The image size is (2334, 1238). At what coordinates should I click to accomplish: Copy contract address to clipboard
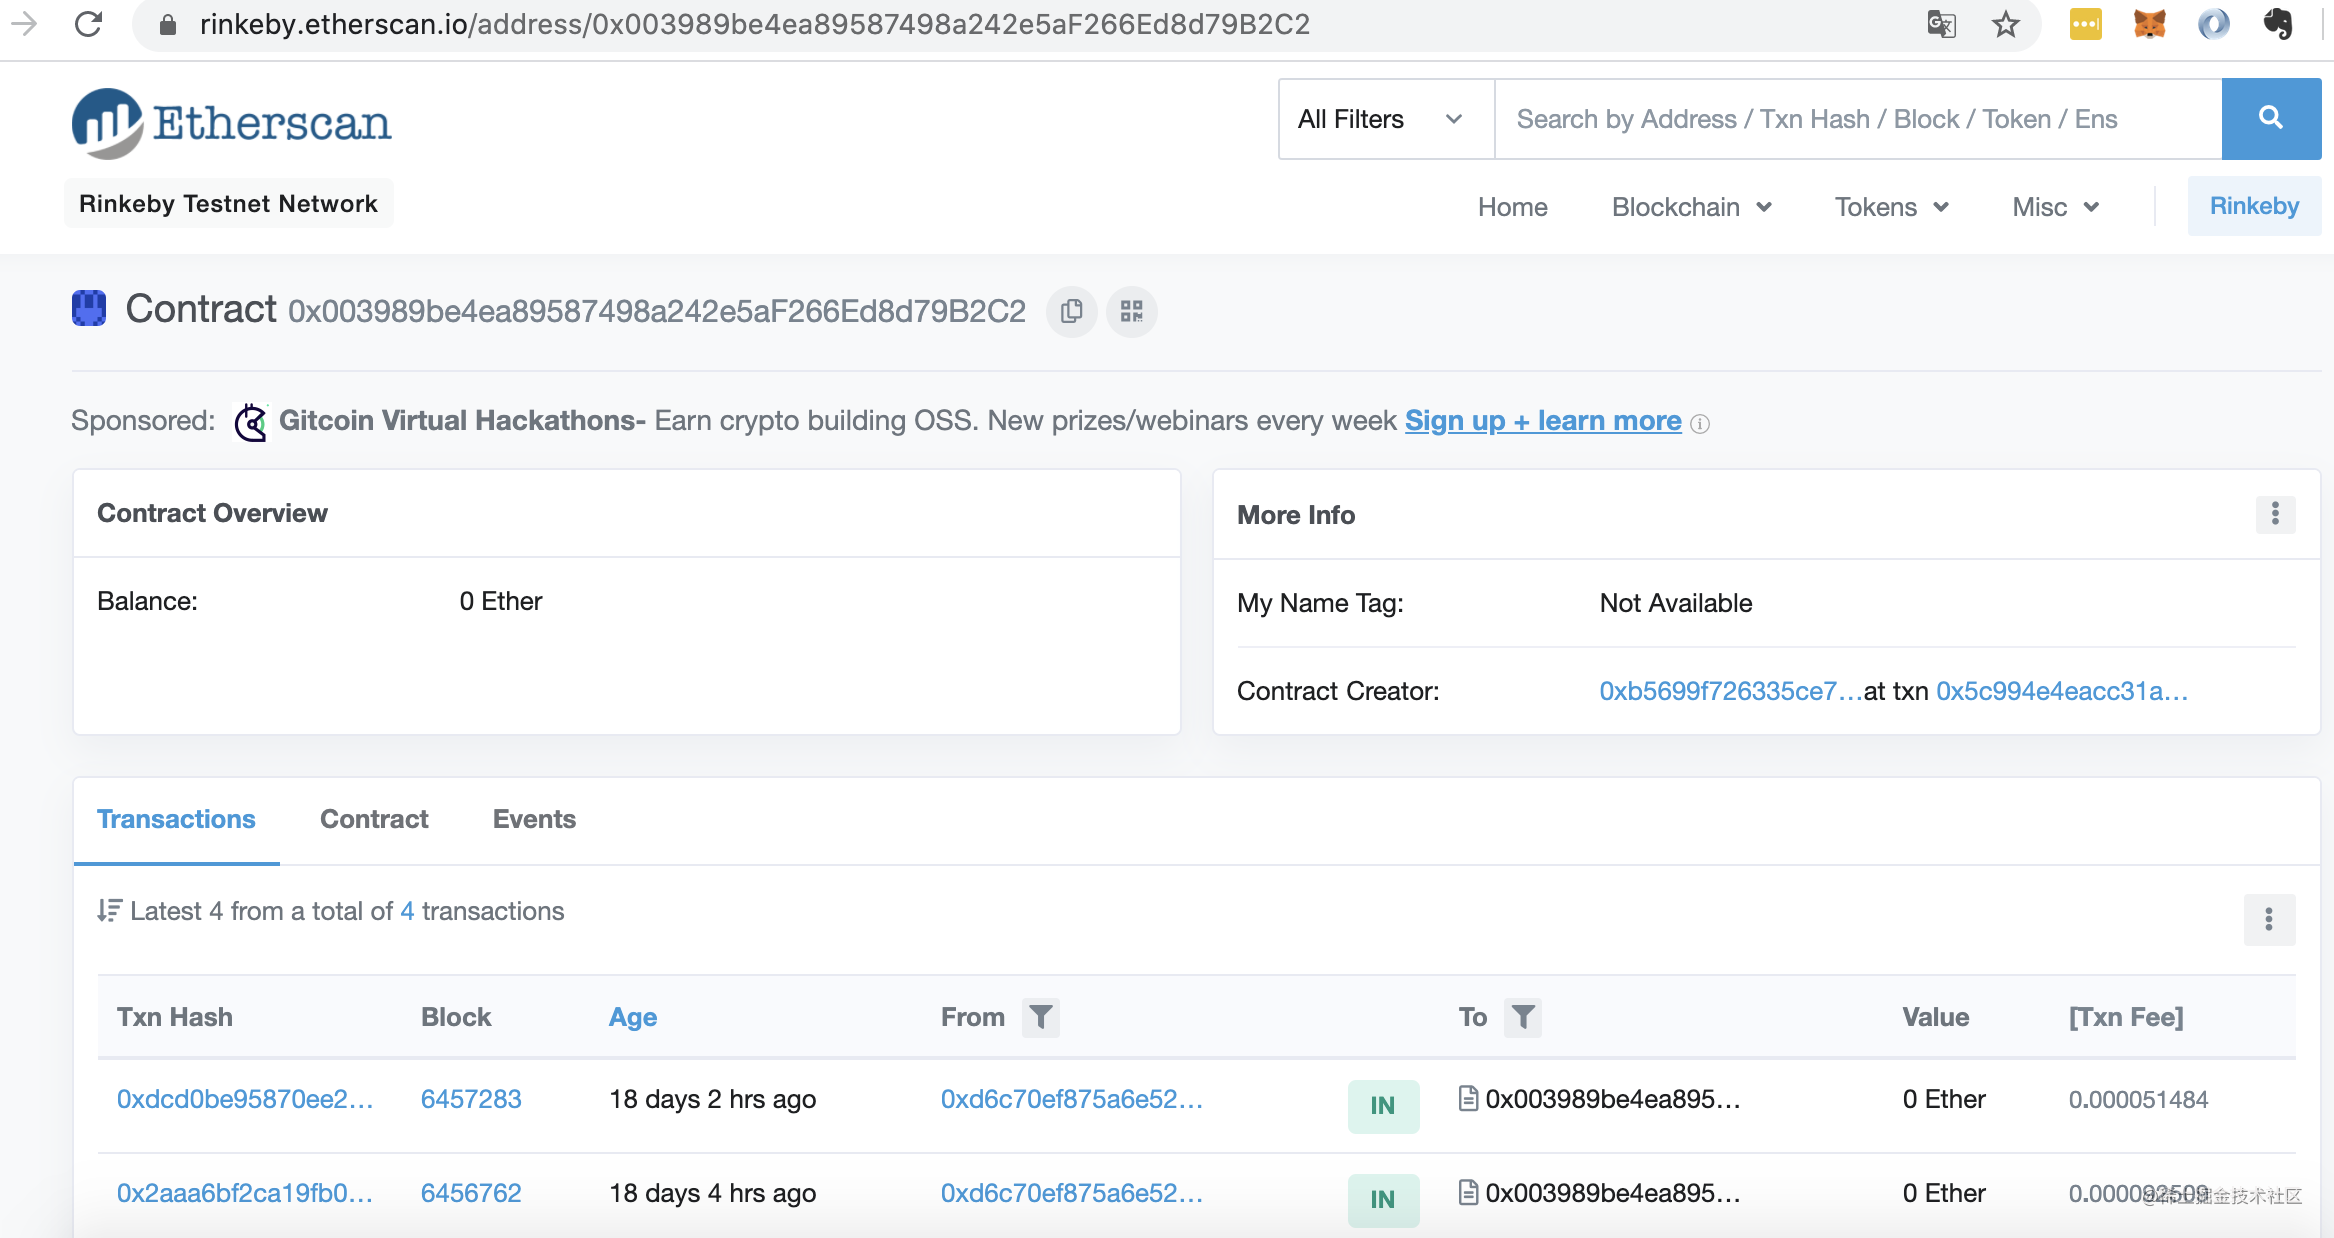coord(1071,312)
